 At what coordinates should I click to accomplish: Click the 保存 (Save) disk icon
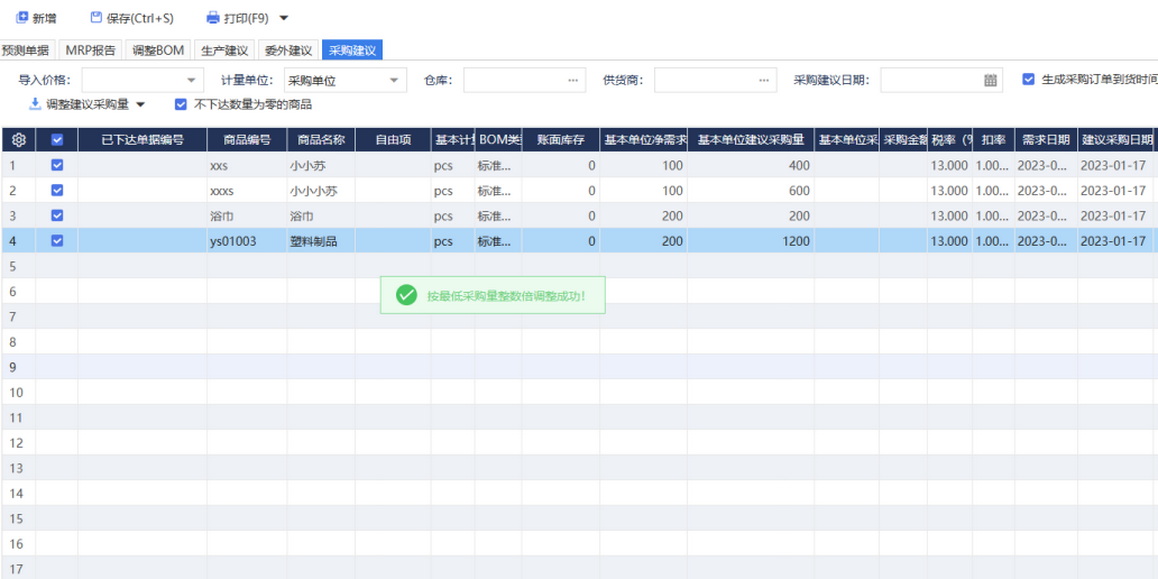pos(96,18)
